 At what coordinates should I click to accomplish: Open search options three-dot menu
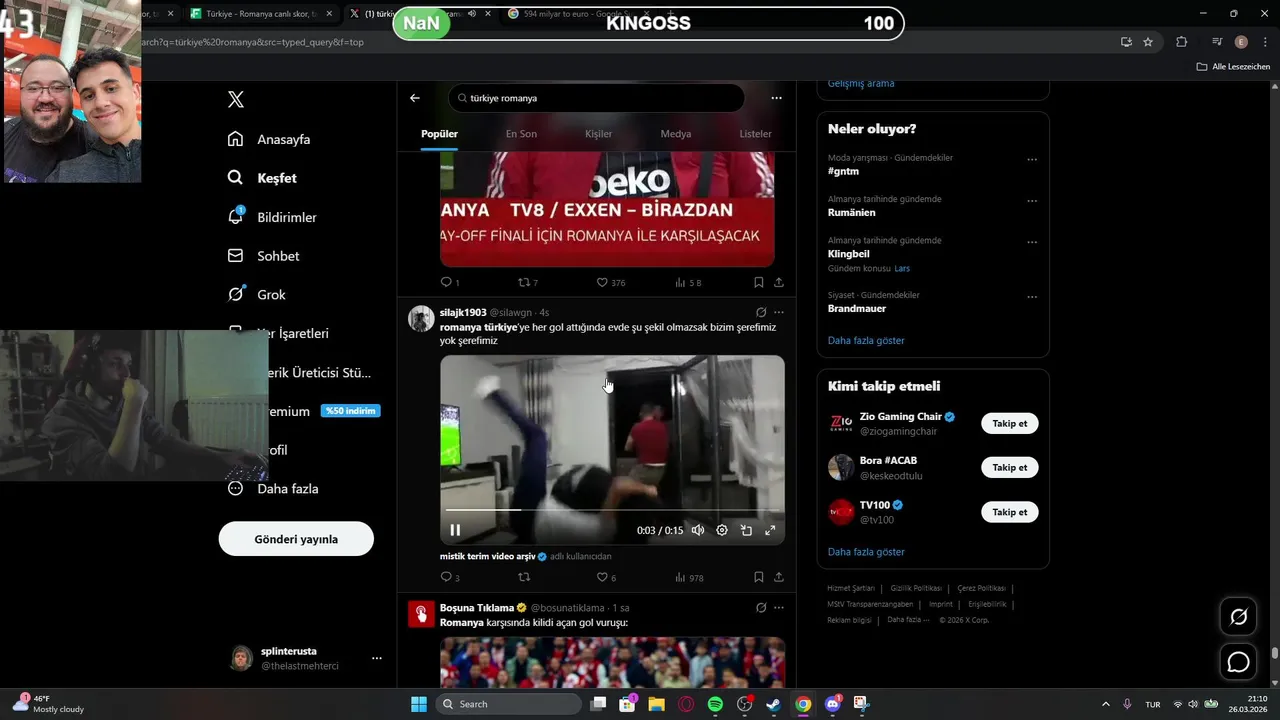click(776, 98)
